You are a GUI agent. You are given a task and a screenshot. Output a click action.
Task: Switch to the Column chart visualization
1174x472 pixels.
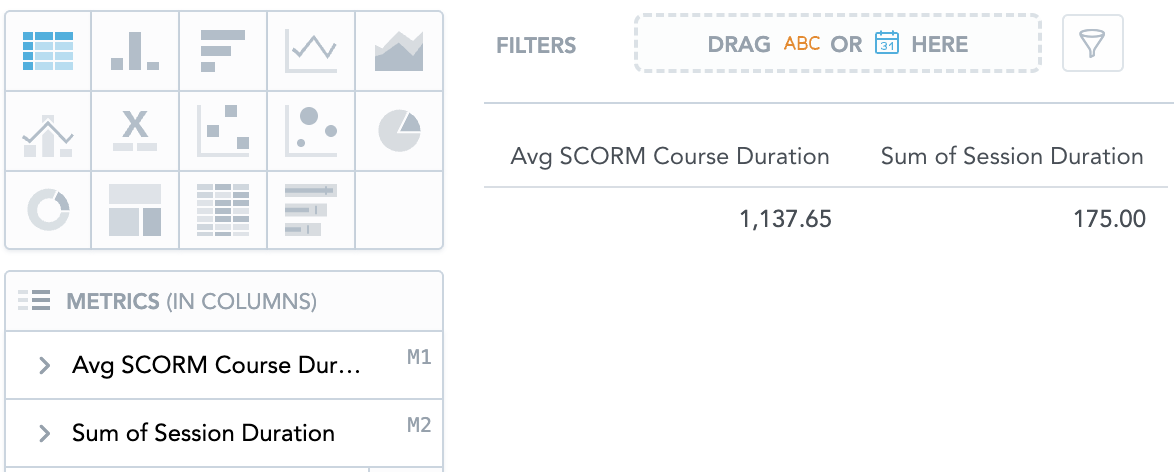pos(135,50)
